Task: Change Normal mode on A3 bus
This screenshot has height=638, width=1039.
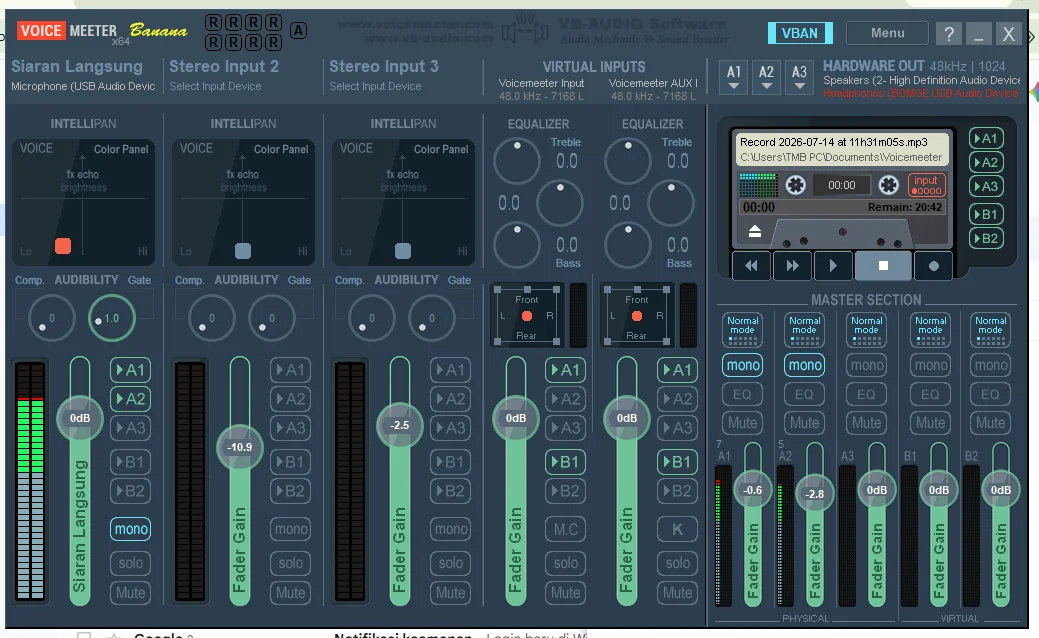Action: pyautogui.click(x=867, y=330)
